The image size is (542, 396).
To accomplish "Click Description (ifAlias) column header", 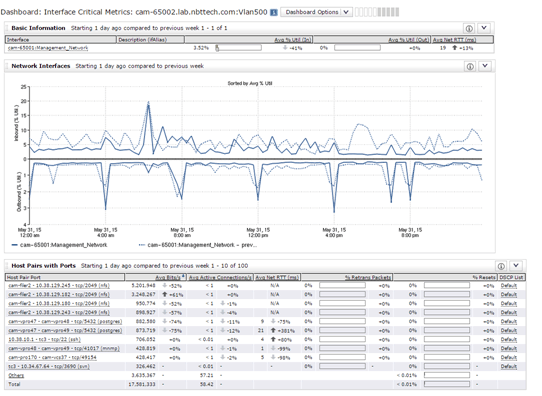I will point(142,40).
